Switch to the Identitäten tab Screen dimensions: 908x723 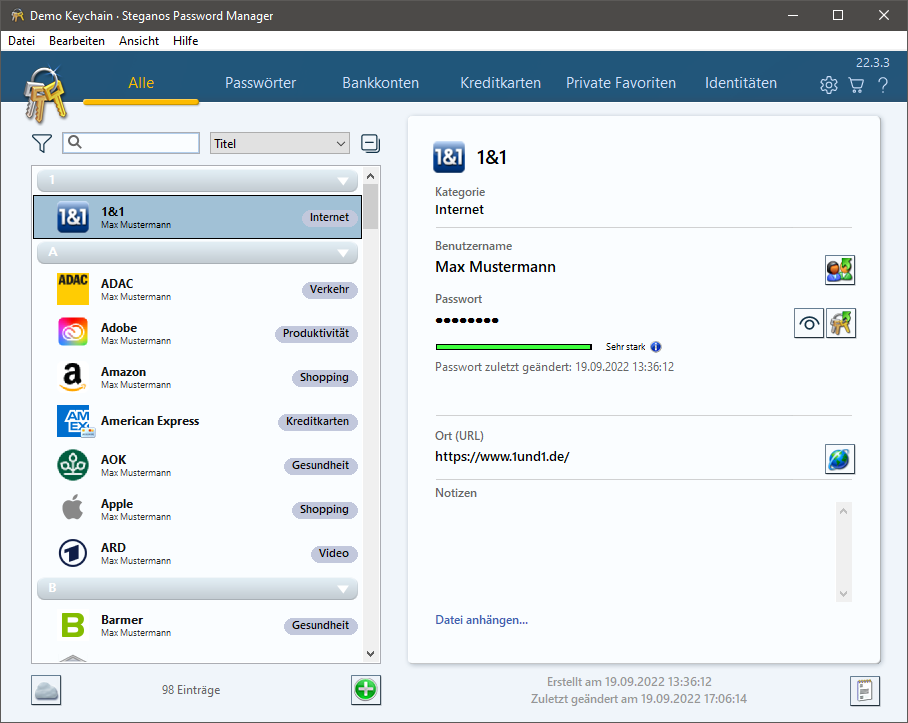click(x=741, y=83)
